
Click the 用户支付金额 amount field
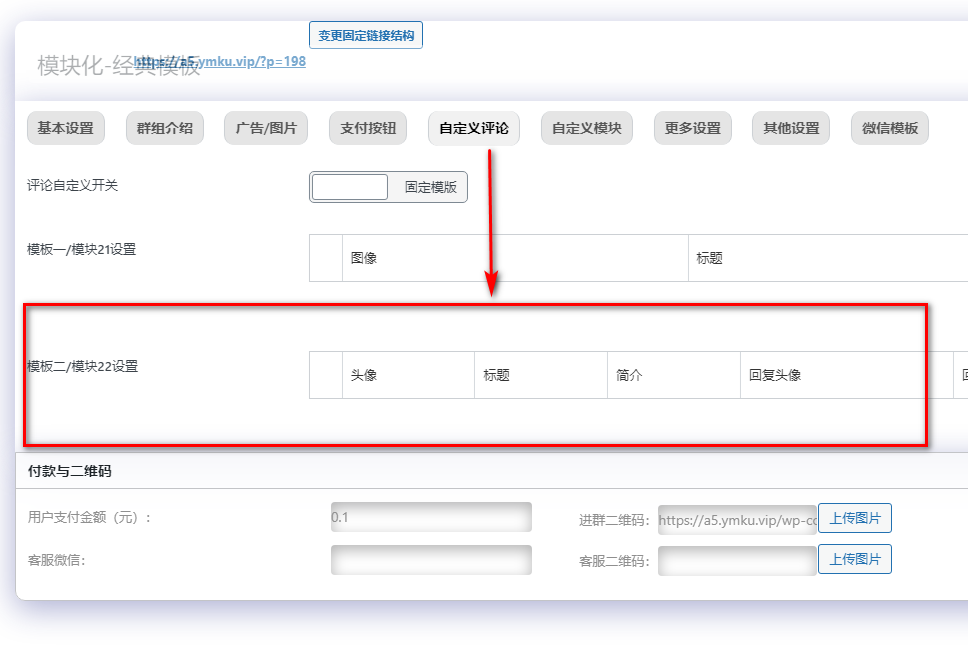(x=431, y=516)
